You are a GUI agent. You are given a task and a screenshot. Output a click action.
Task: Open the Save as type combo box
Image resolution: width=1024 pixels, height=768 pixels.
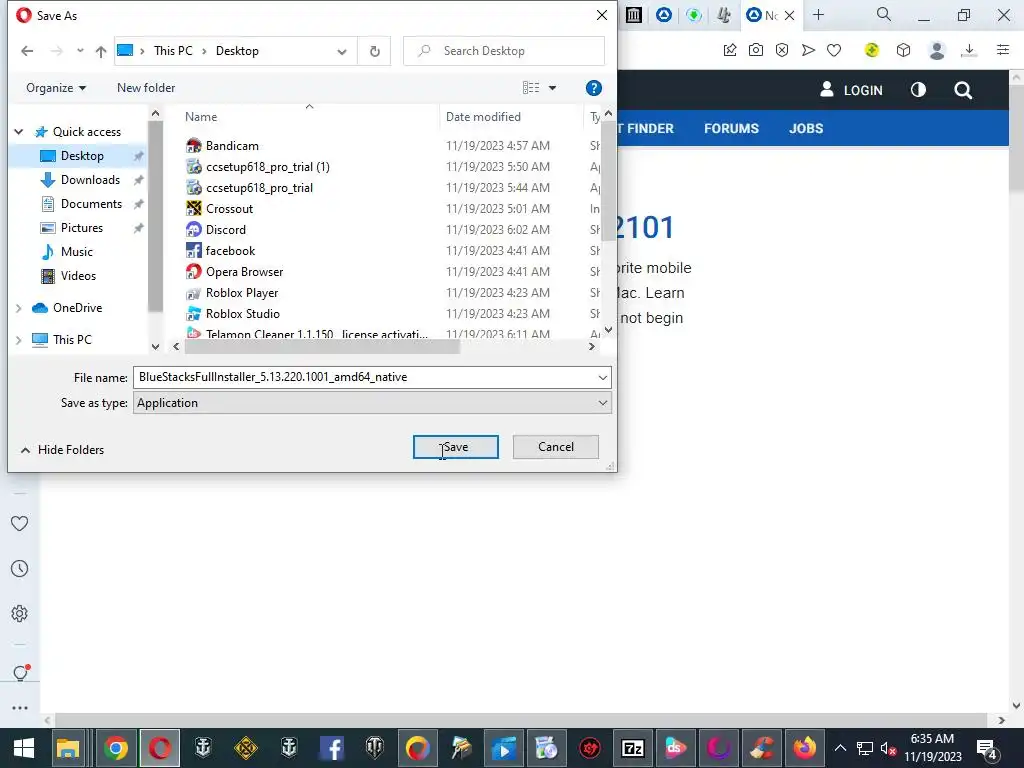tap(372, 403)
